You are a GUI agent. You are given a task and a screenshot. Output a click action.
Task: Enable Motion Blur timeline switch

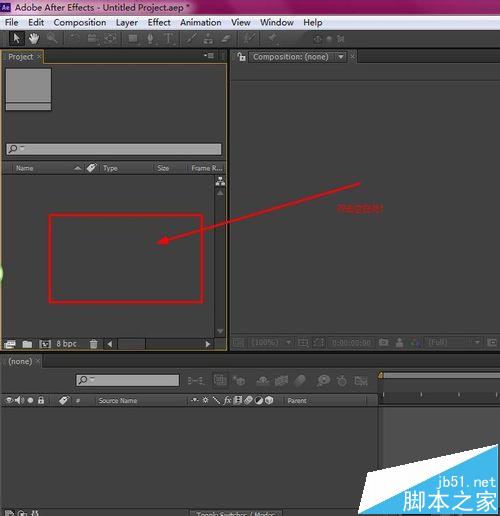pyautogui.click(x=300, y=380)
